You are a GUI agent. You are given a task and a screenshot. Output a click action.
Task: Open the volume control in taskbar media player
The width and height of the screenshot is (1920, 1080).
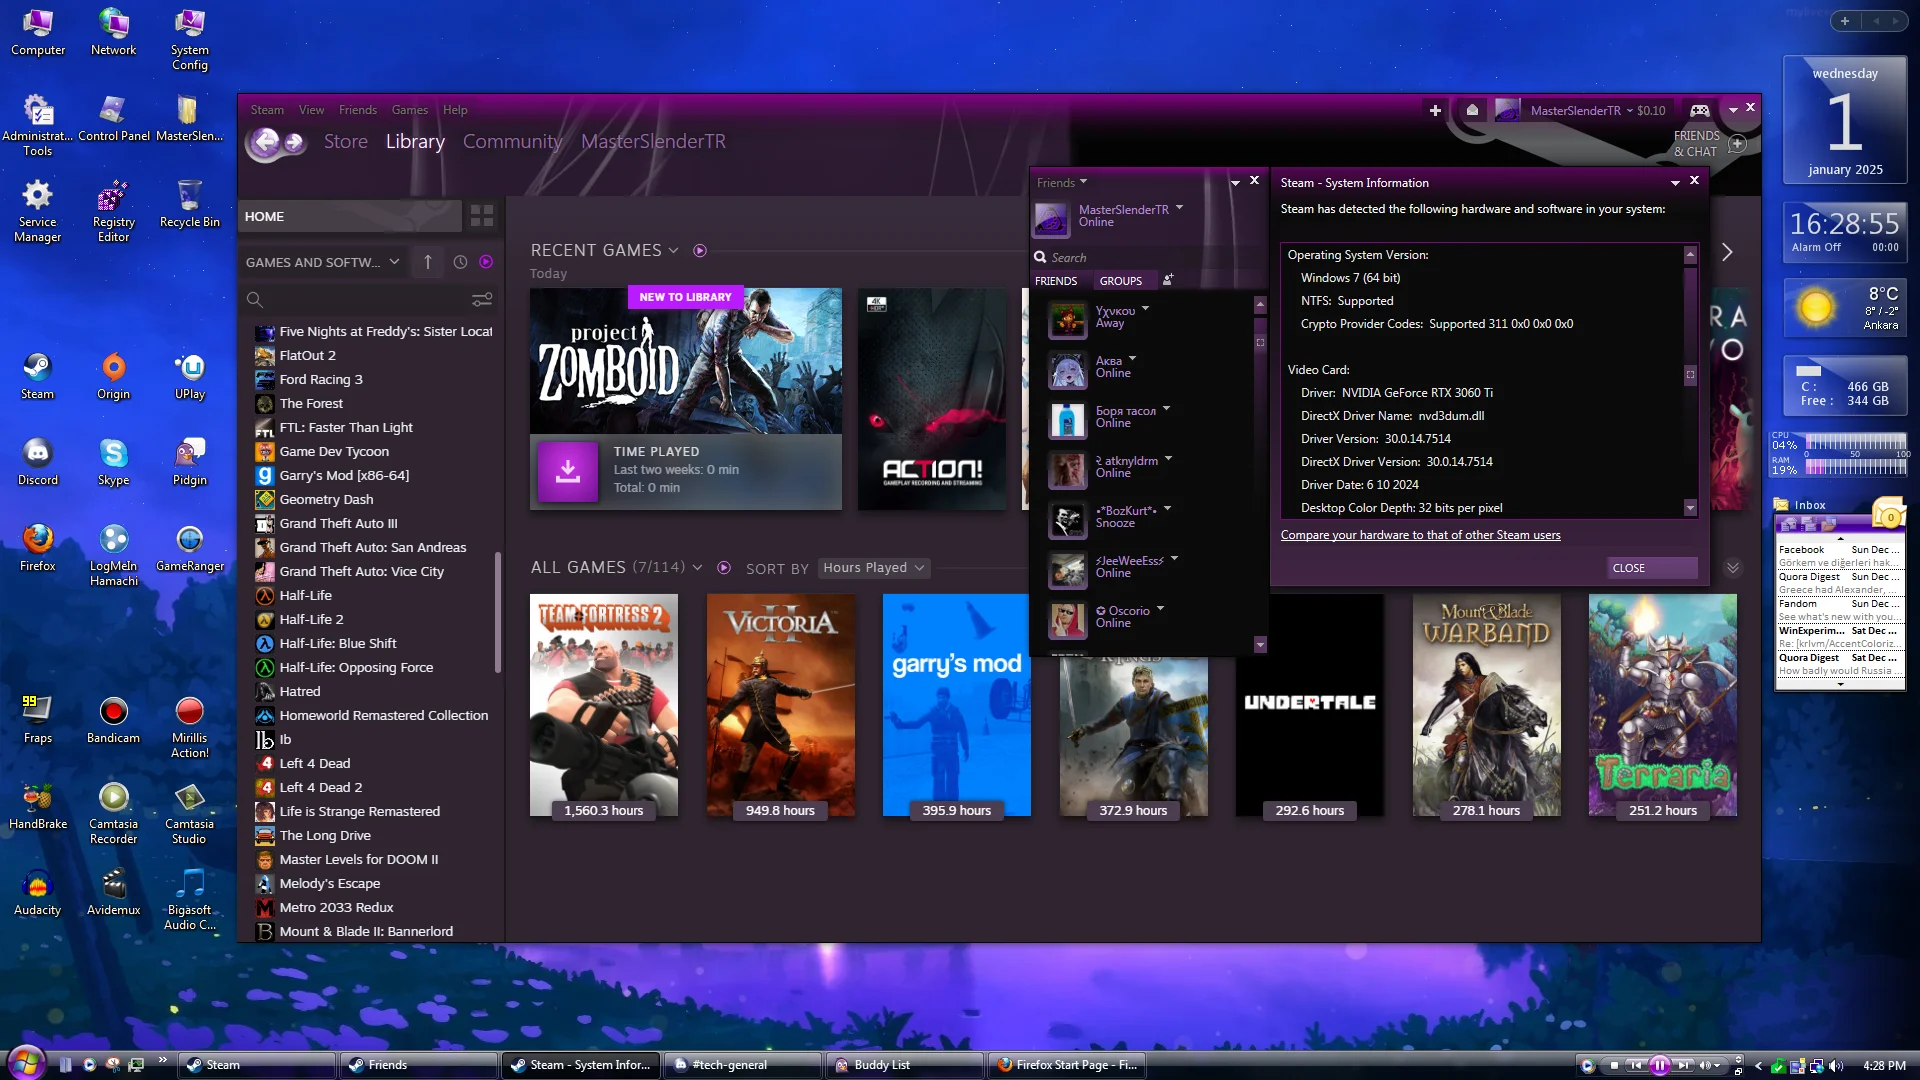(1706, 1065)
